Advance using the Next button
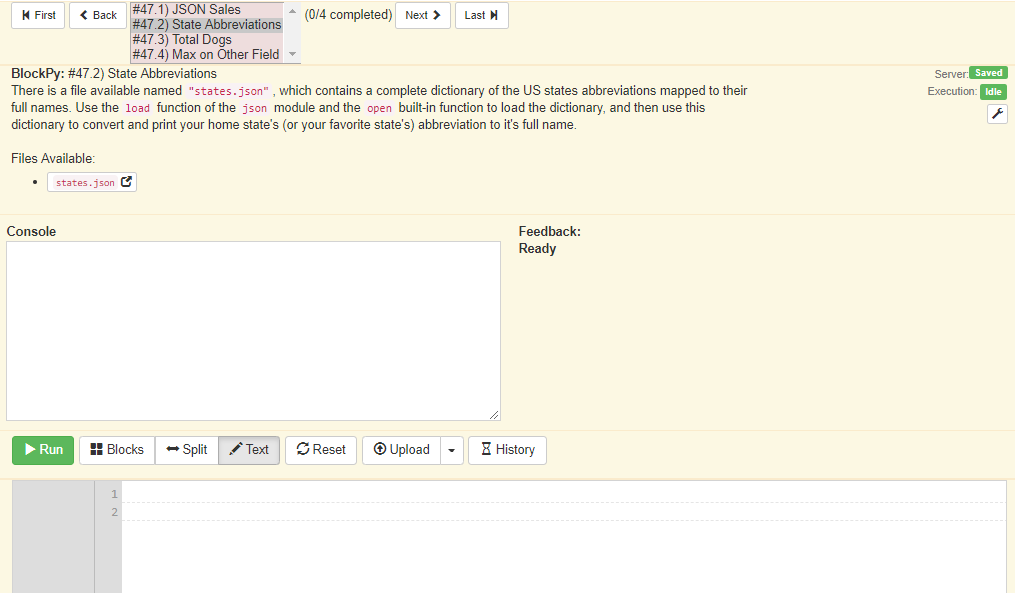 tap(422, 15)
